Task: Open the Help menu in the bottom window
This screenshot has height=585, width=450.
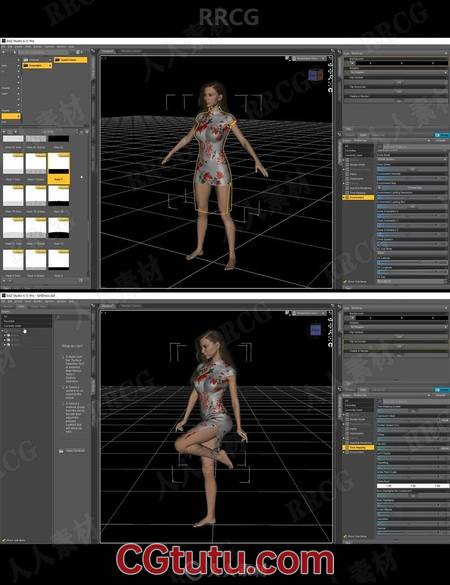Action: [71, 301]
